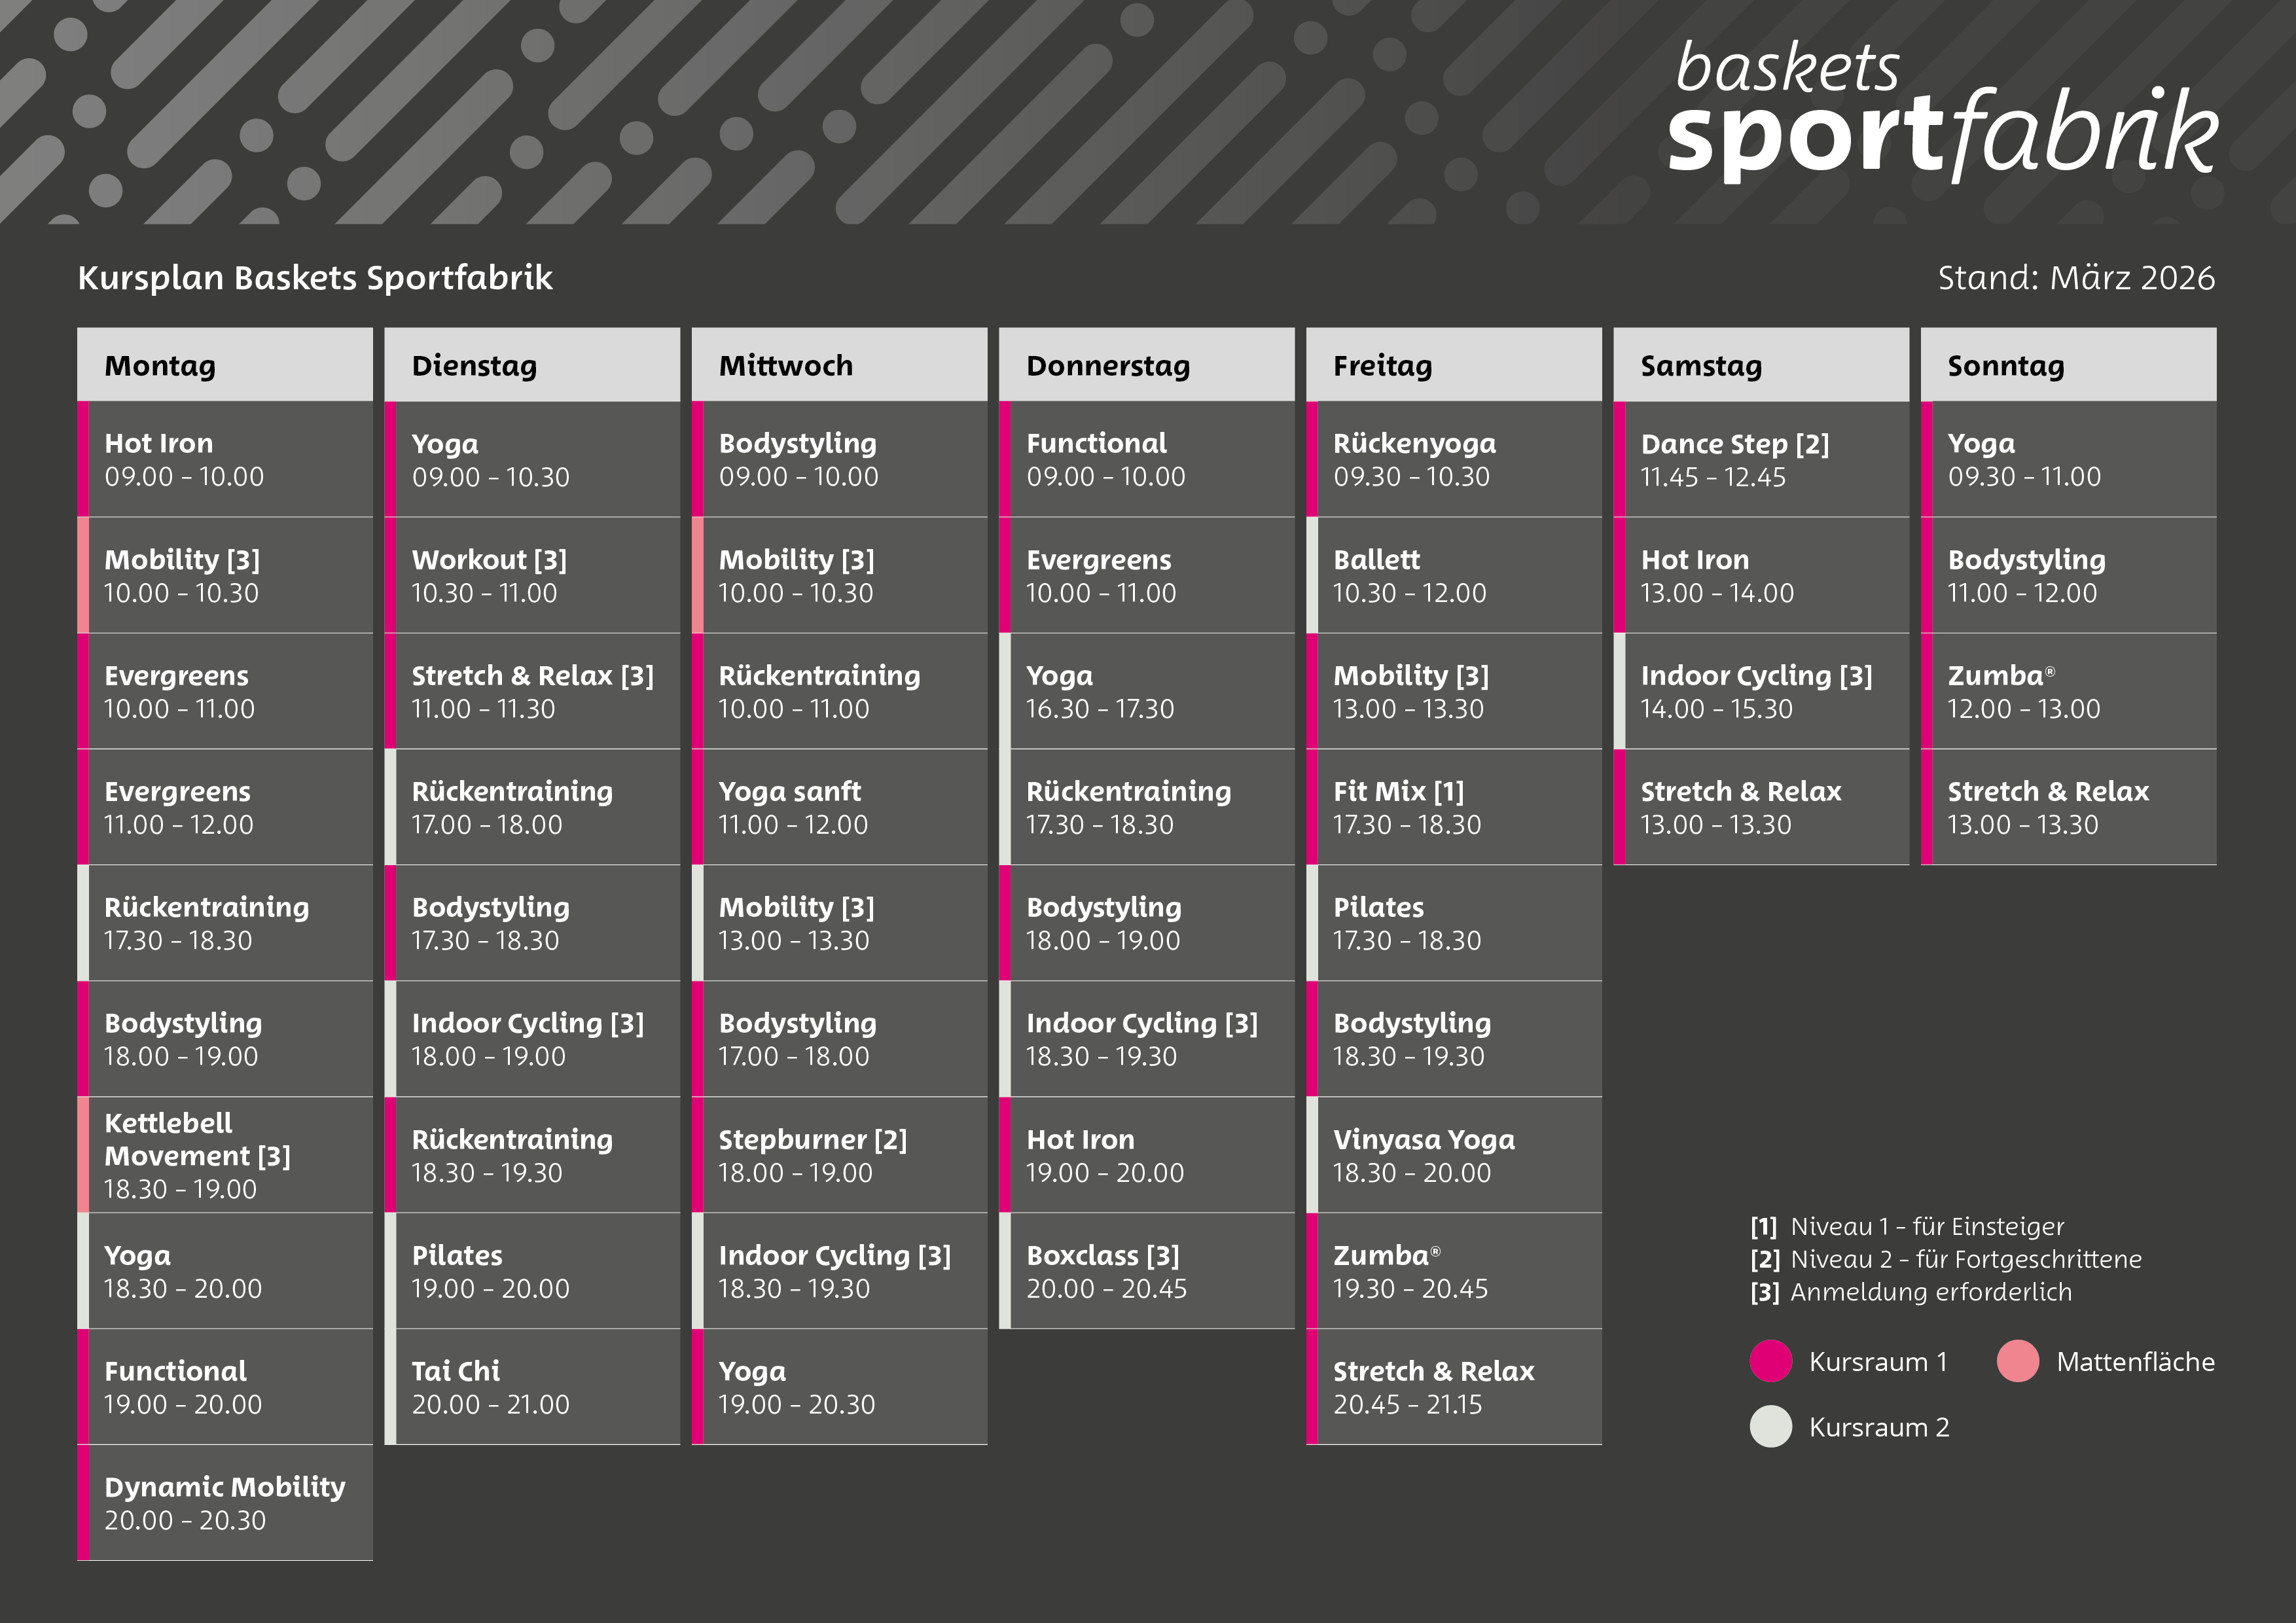Click the salmon Mattenfläche legend dot
This screenshot has width=2296, height=1623.
click(x=2017, y=1361)
